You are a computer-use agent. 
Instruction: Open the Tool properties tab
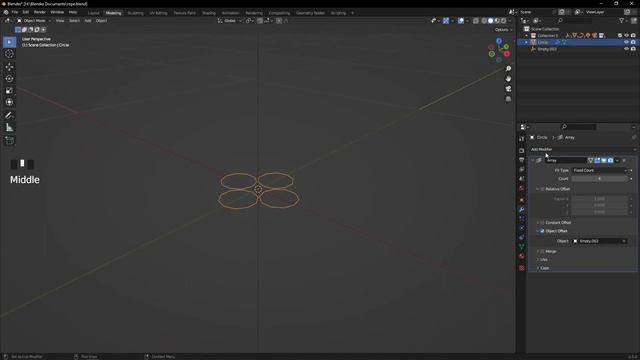point(522,139)
